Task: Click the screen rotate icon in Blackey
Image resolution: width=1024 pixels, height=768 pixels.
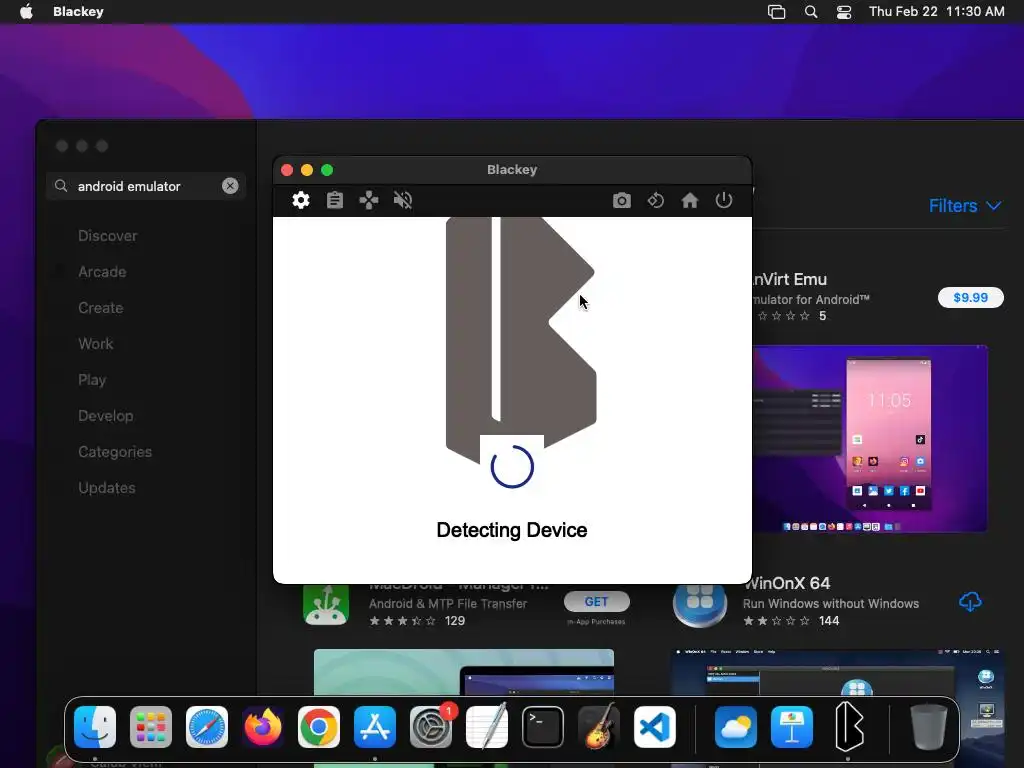Action: [656, 200]
